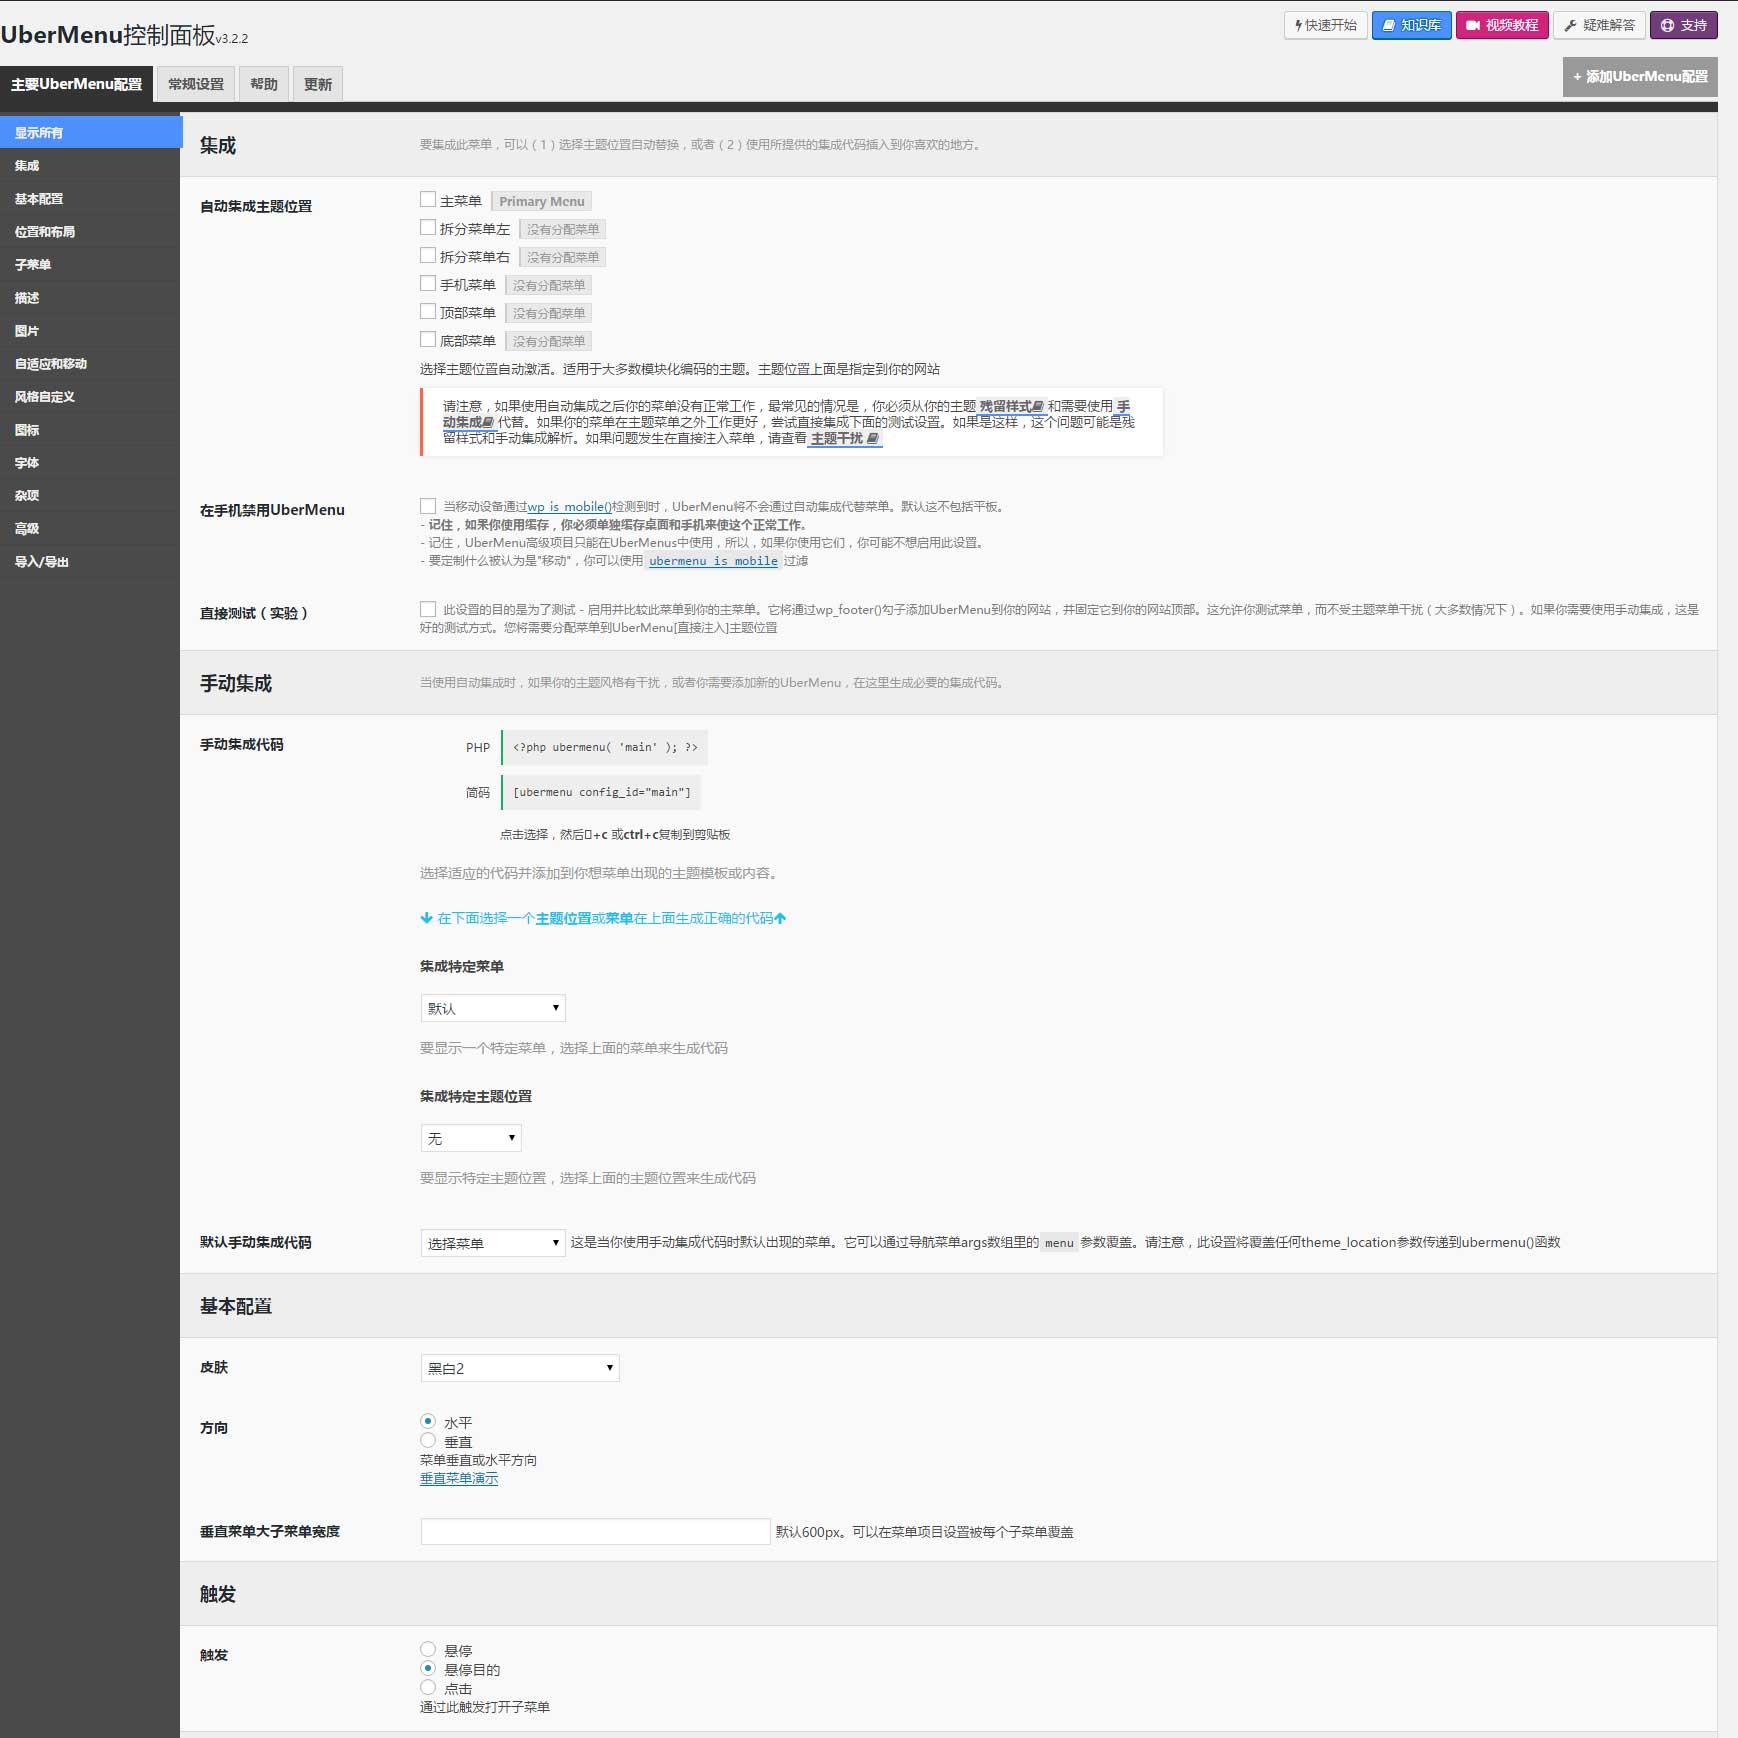Screen dimensions: 1738x1738
Task: Select 图标 in the sidebar
Action: 90,429
